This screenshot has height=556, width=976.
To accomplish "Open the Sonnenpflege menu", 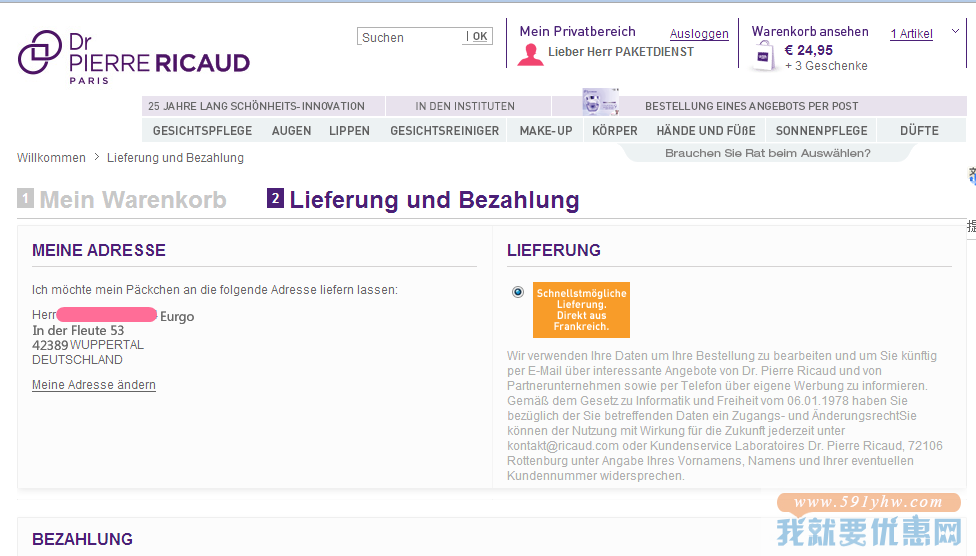I will [x=822, y=131].
